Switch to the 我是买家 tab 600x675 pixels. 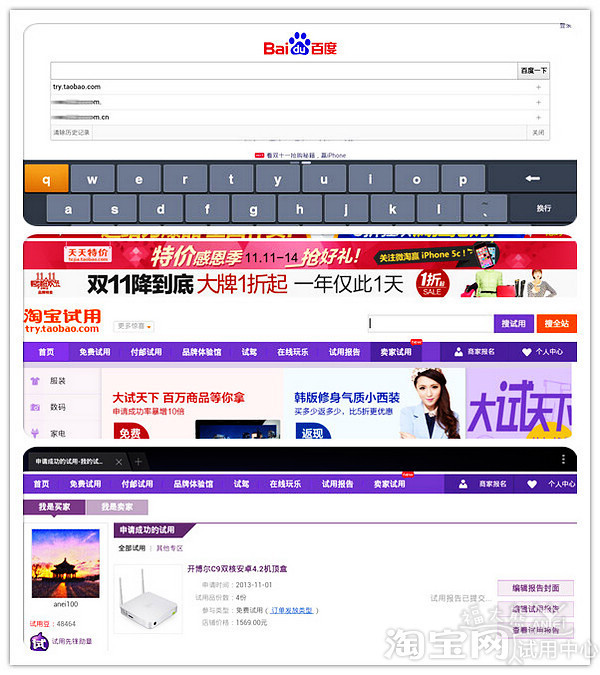point(54,507)
